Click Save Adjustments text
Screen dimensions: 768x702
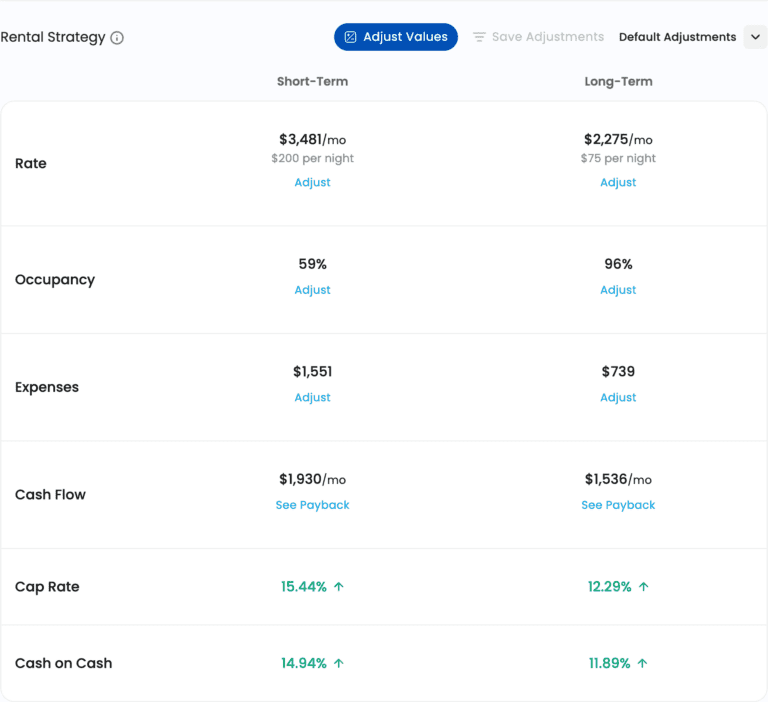[547, 37]
